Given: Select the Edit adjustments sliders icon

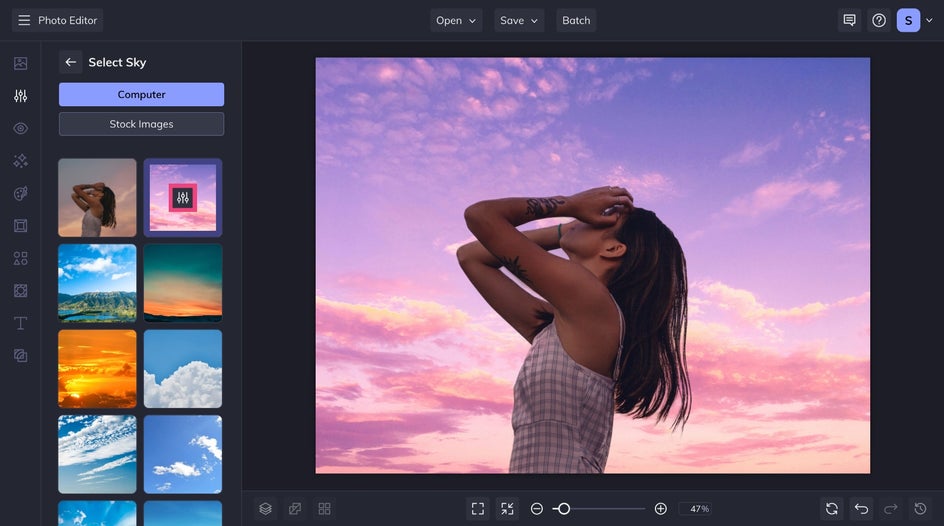Looking at the screenshot, I should point(20,96).
